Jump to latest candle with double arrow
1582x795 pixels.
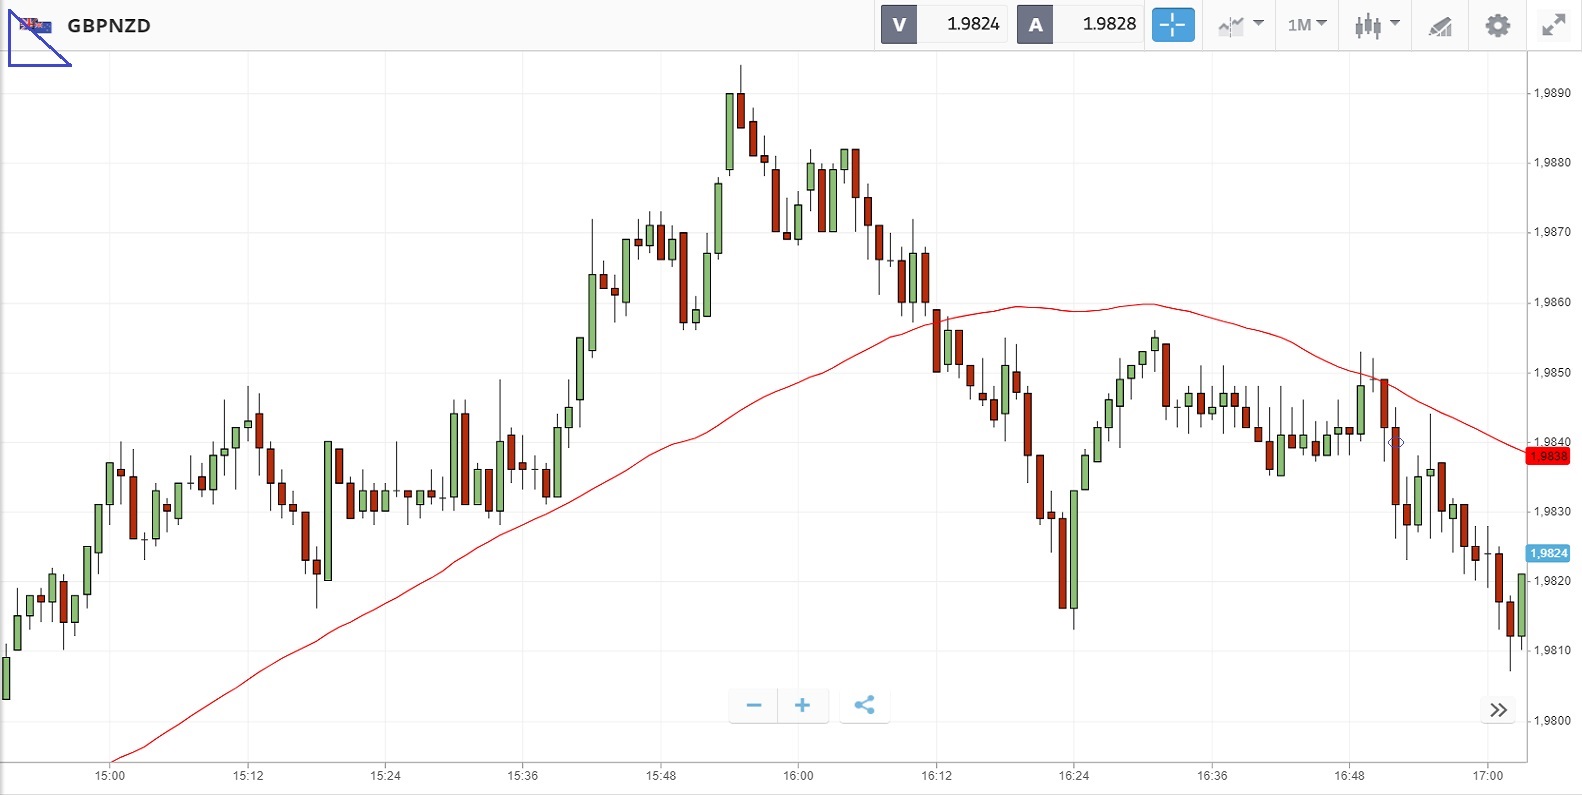point(1498,710)
